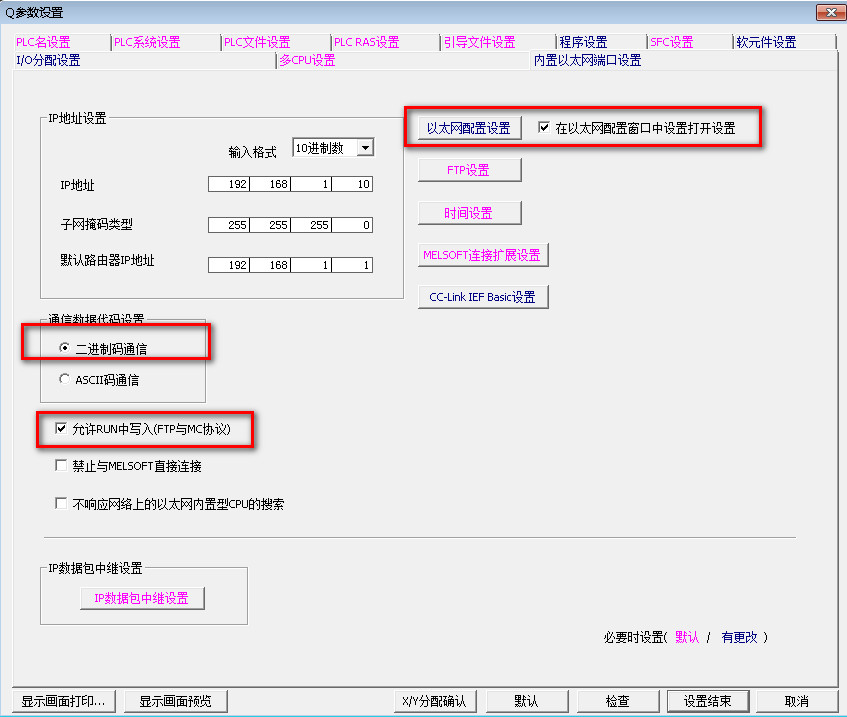Switch to PLC系统设置 tab
Image resolution: width=847 pixels, height=717 pixels.
pos(147,42)
